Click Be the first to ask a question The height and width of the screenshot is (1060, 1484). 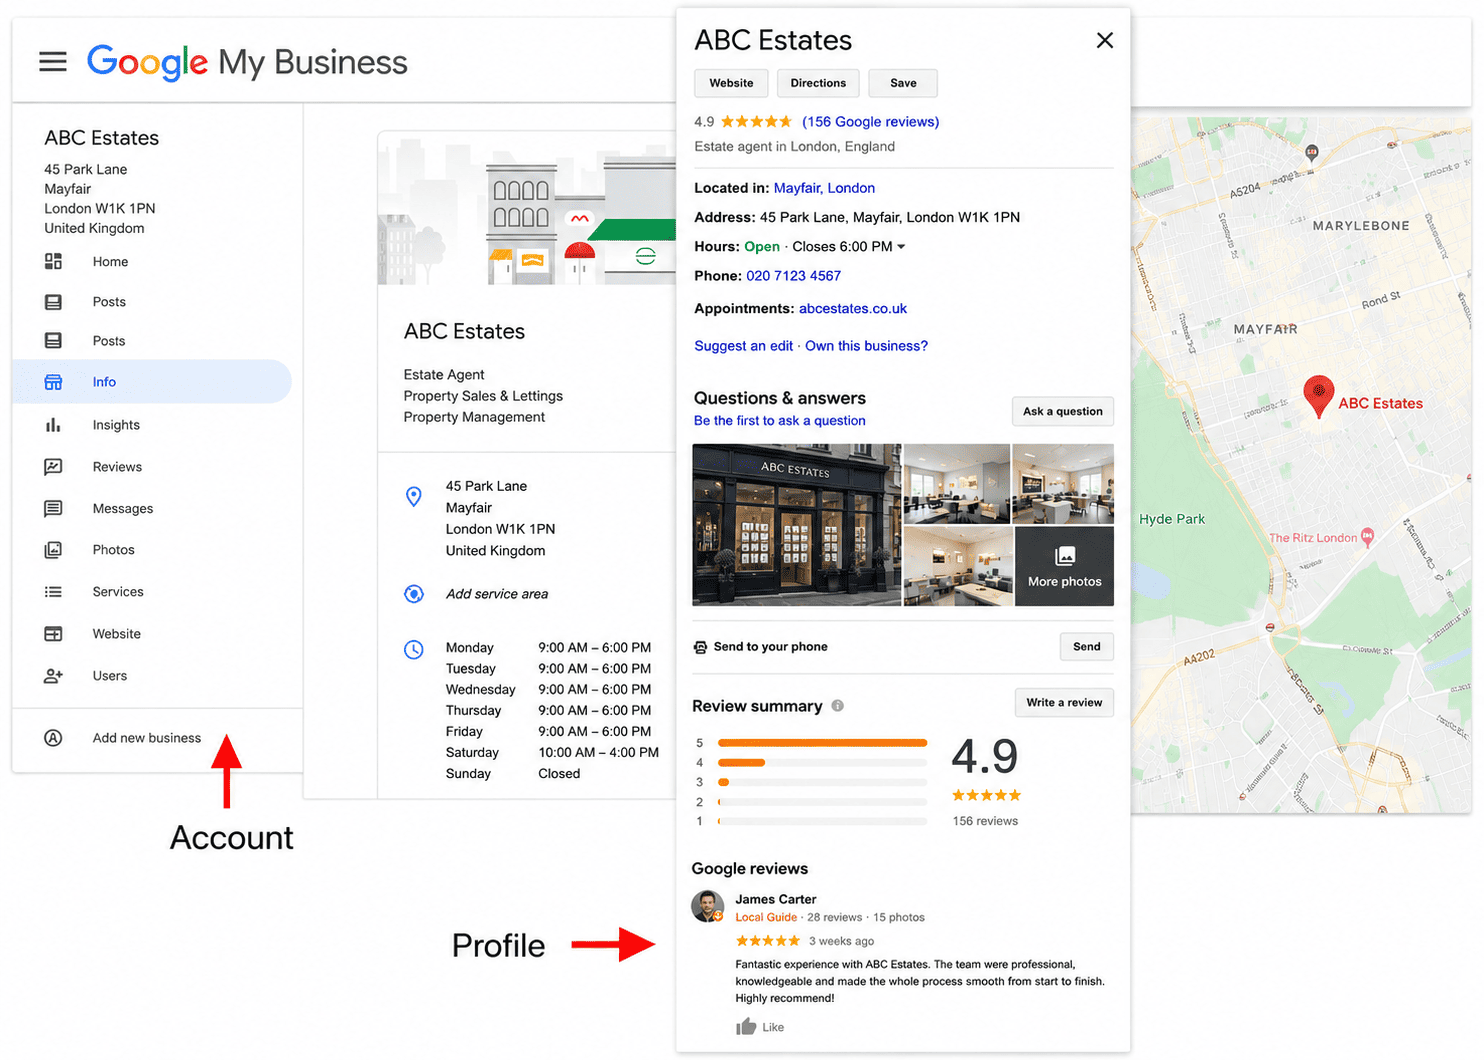pos(780,421)
